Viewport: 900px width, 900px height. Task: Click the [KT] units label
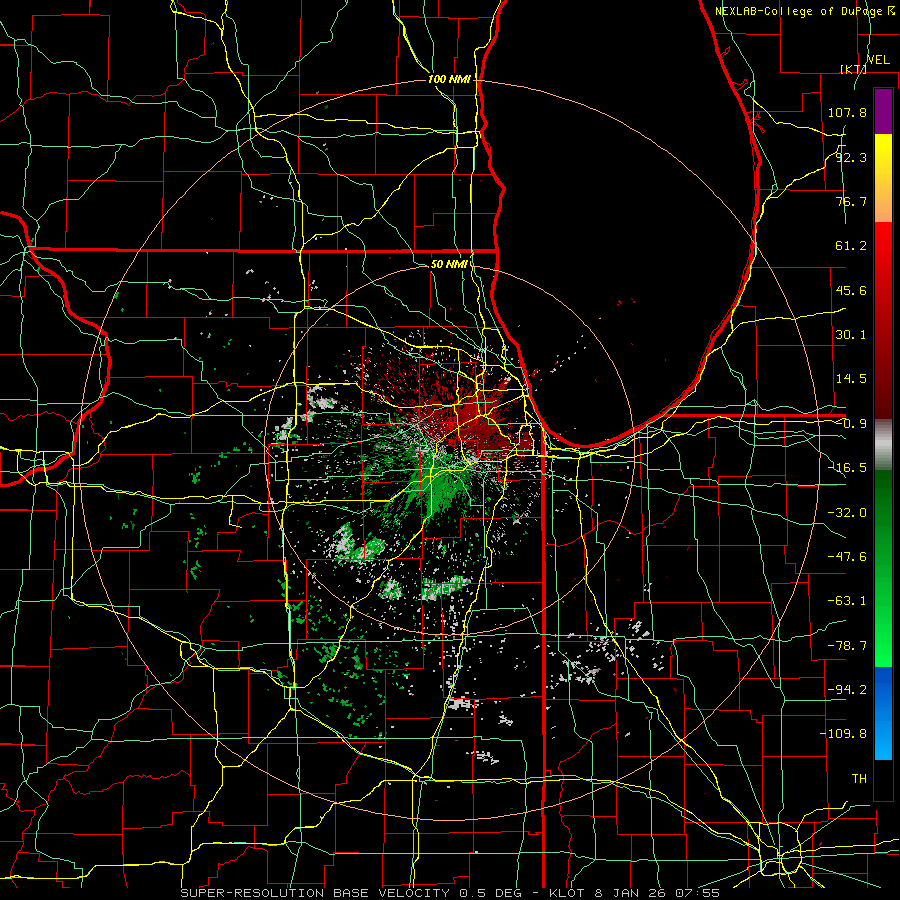coord(853,69)
